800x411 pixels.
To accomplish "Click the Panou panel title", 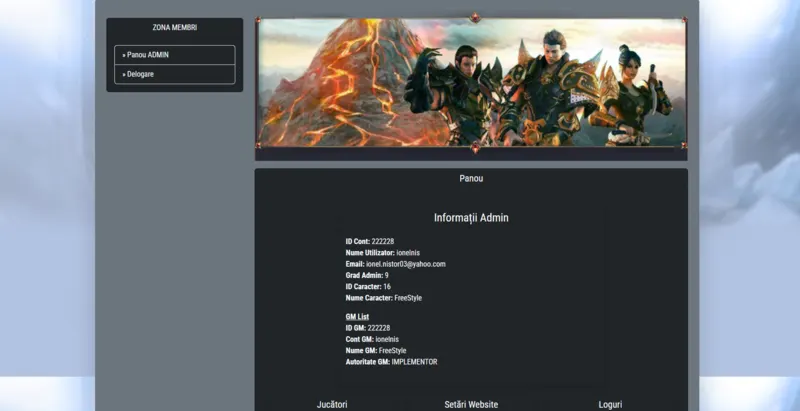I will coord(471,178).
